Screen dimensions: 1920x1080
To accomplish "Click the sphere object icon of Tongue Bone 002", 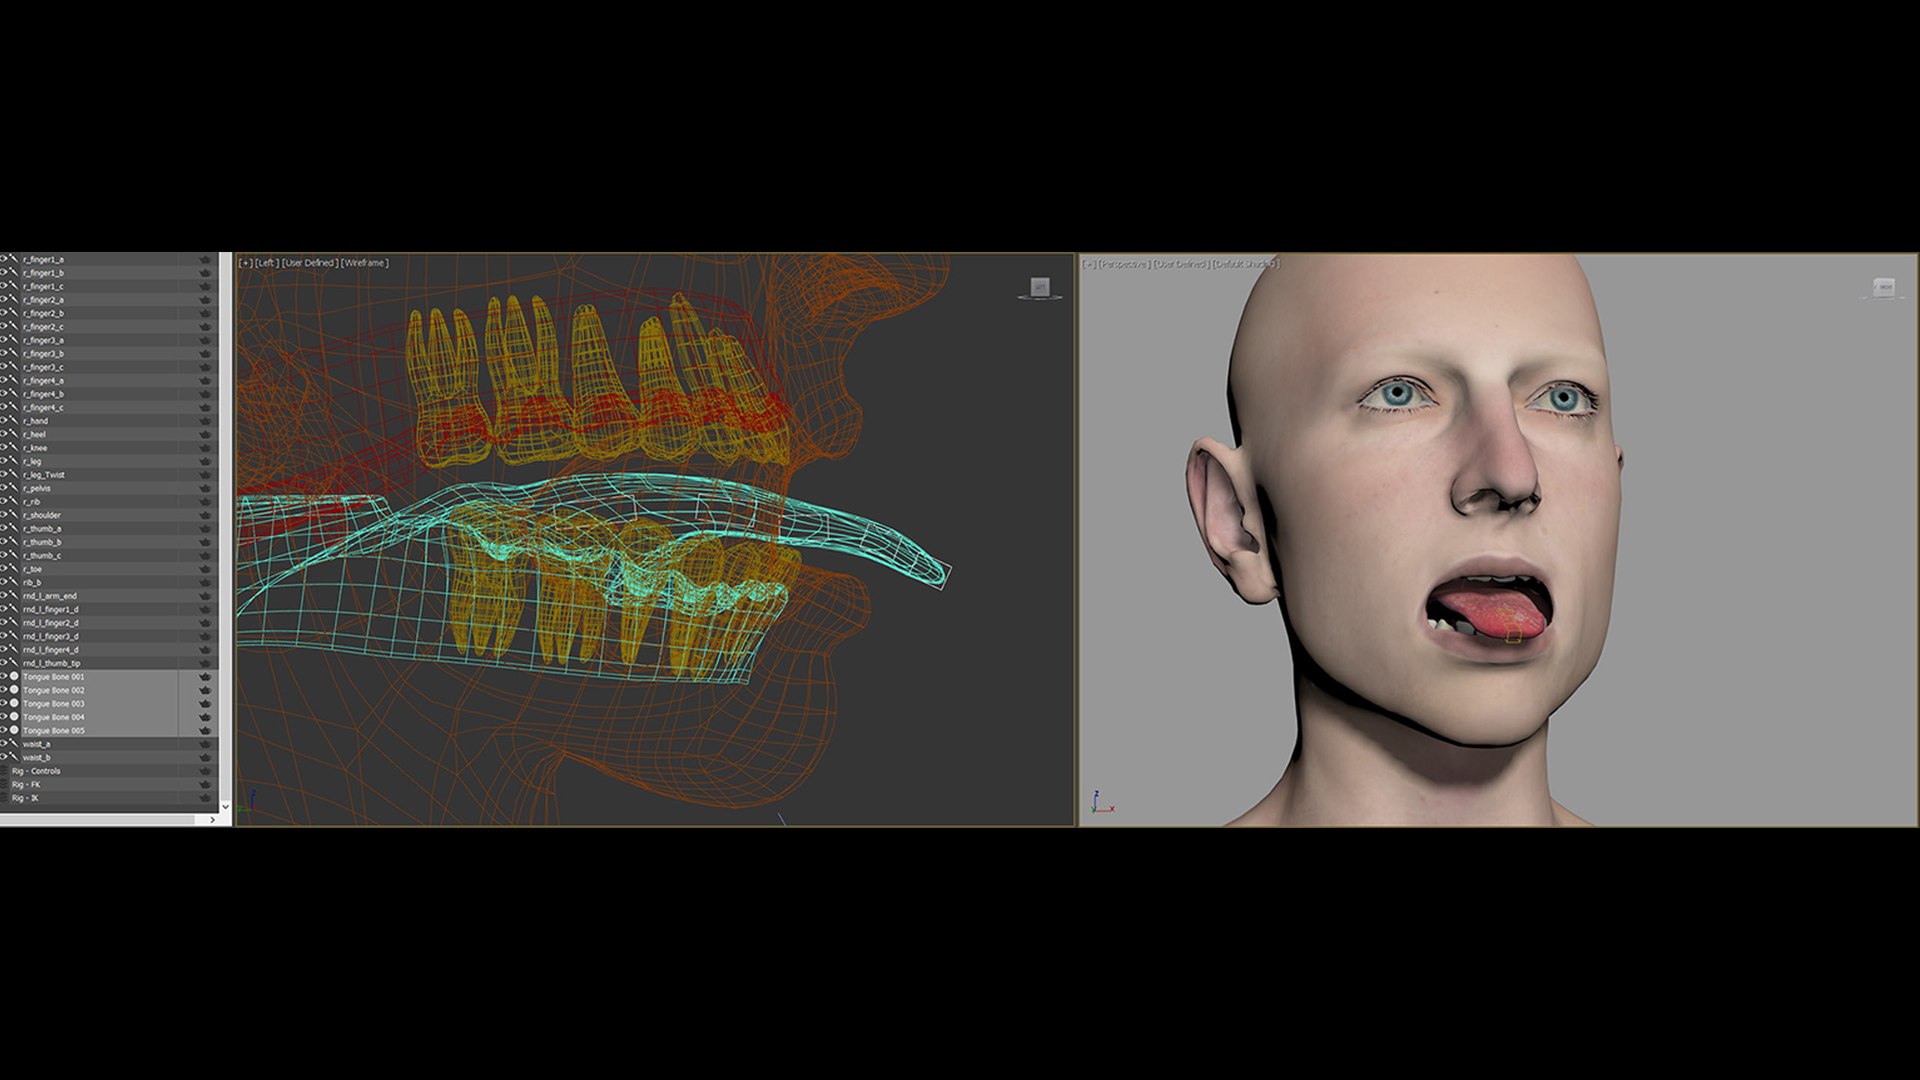I will pyautogui.click(x=14, y=690).
